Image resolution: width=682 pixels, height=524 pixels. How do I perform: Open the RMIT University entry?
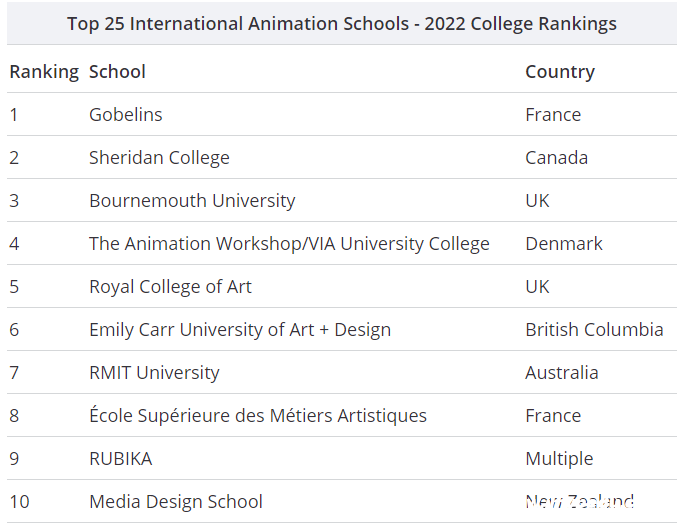point(154,373)
